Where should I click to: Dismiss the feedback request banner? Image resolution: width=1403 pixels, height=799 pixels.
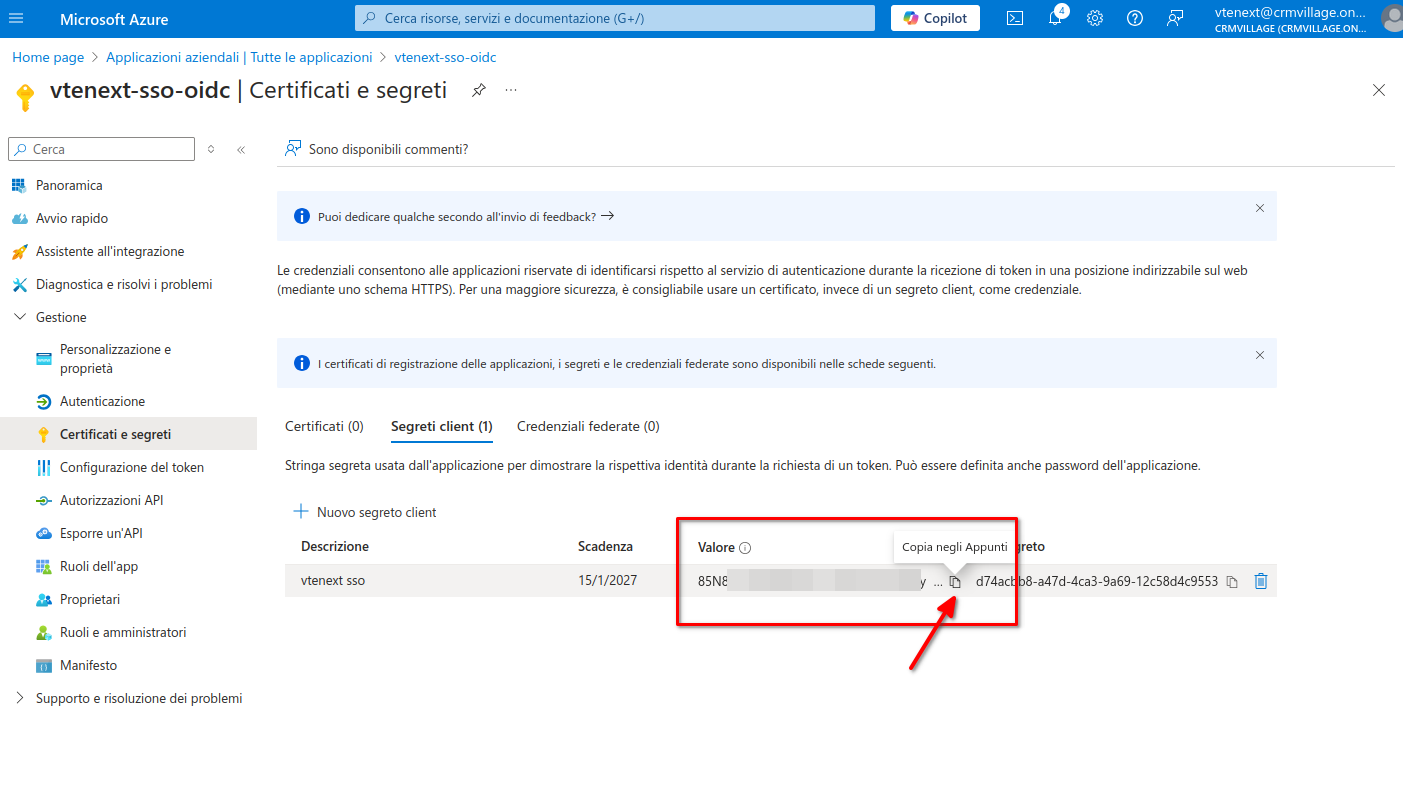1260,208
